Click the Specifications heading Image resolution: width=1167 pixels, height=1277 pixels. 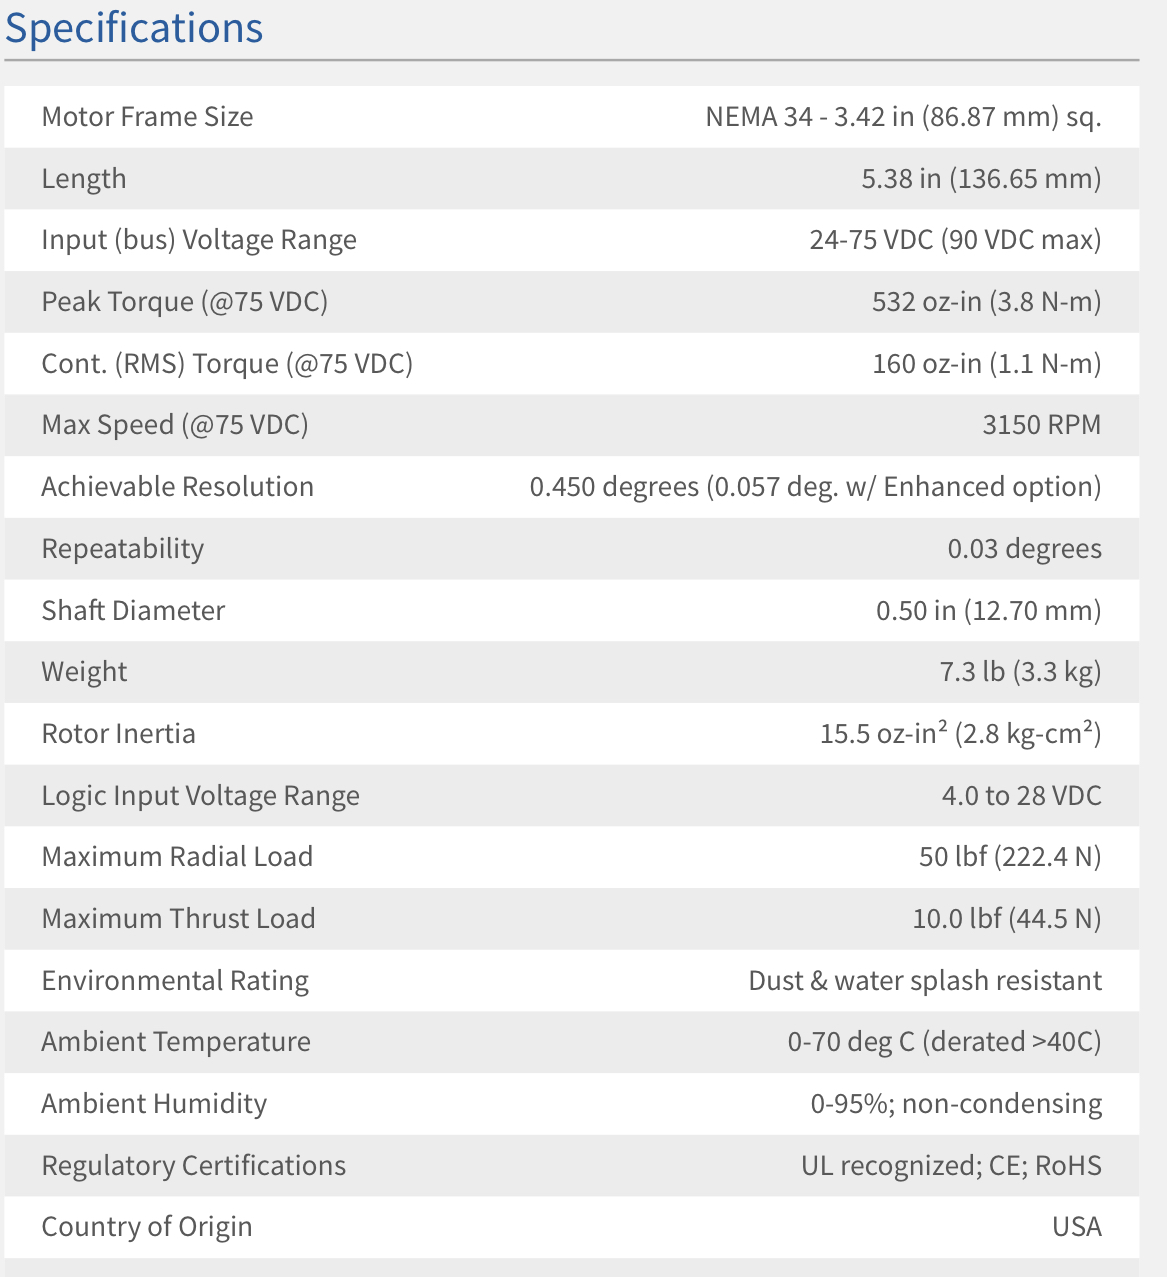tap(134, 28)
